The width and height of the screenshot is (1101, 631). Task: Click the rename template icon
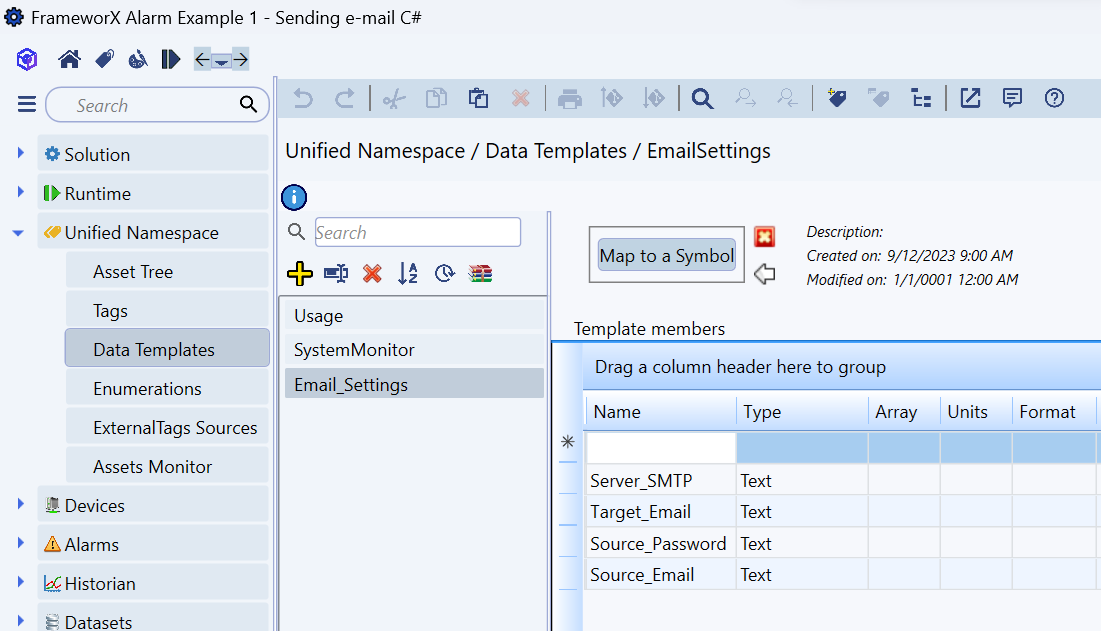click(335, 274)
